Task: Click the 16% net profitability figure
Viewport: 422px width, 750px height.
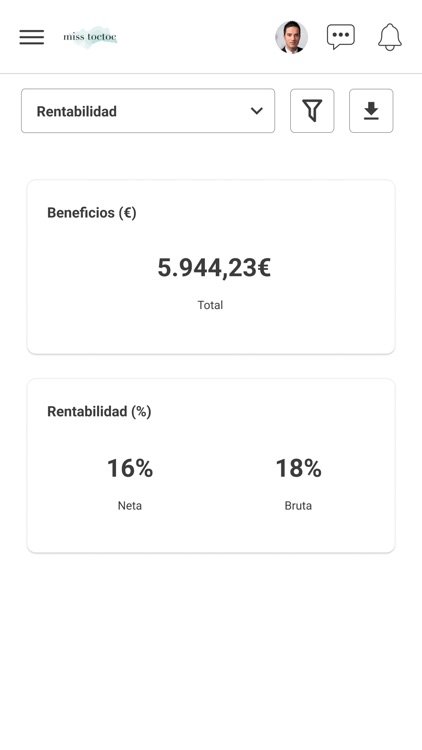Action: point(130,468)
